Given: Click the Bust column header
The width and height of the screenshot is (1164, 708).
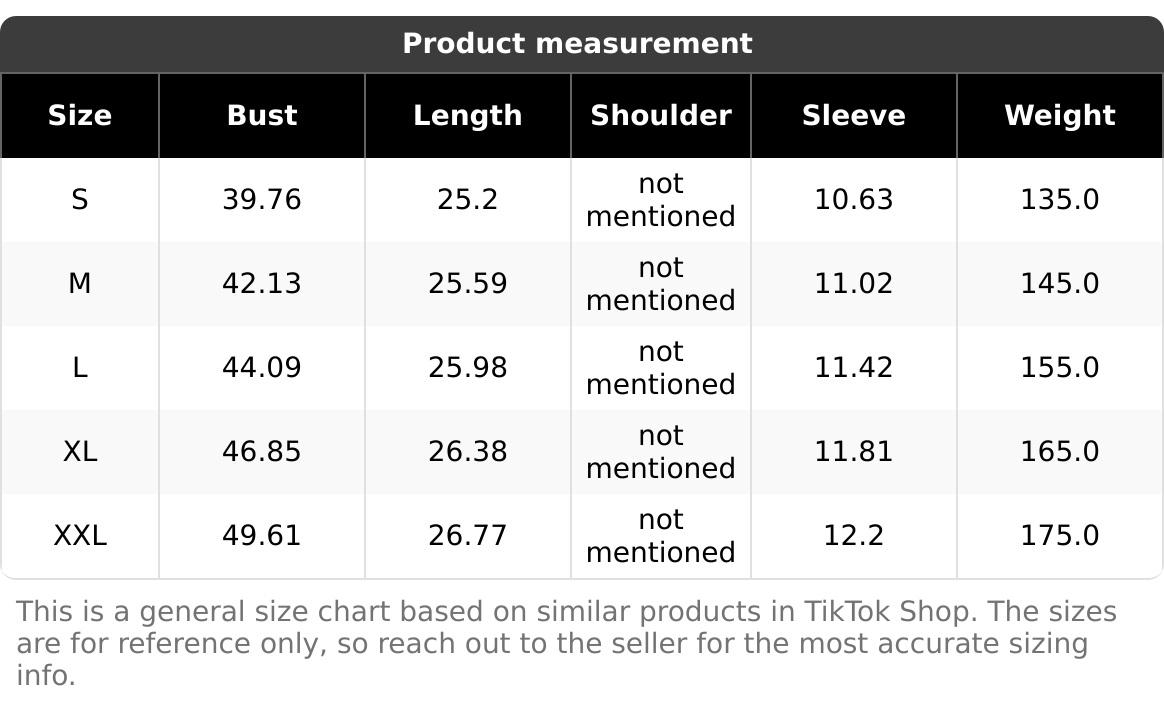Looking at the screenshot, I should click(262, 116).
